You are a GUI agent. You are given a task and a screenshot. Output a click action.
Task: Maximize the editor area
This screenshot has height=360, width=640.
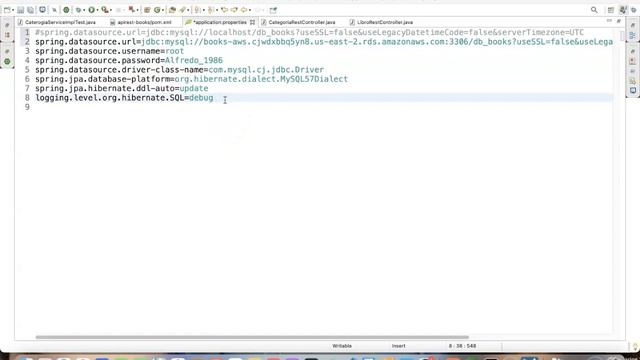[x=619, y=20]
